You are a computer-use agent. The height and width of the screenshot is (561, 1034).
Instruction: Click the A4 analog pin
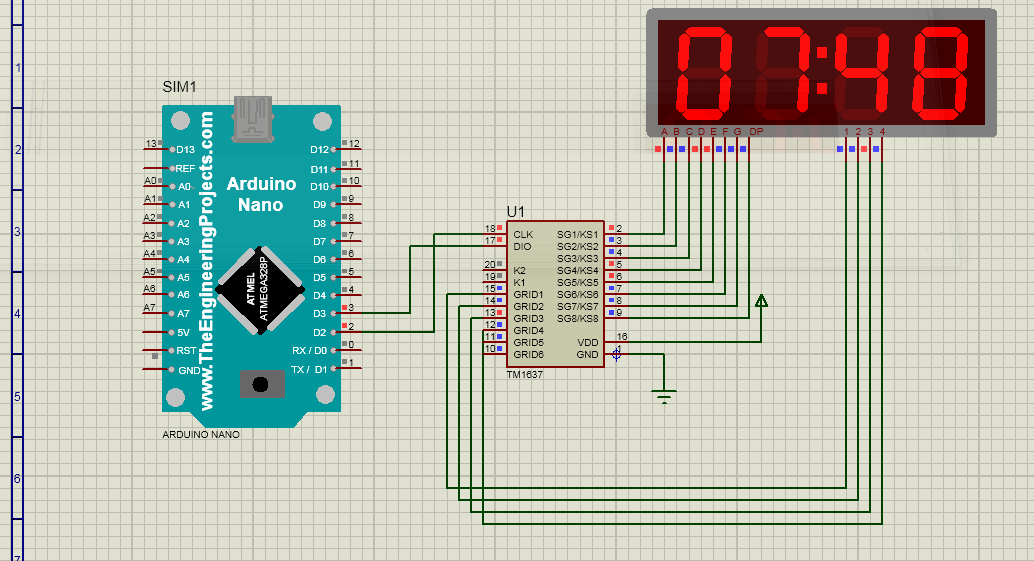pos(183,260)
